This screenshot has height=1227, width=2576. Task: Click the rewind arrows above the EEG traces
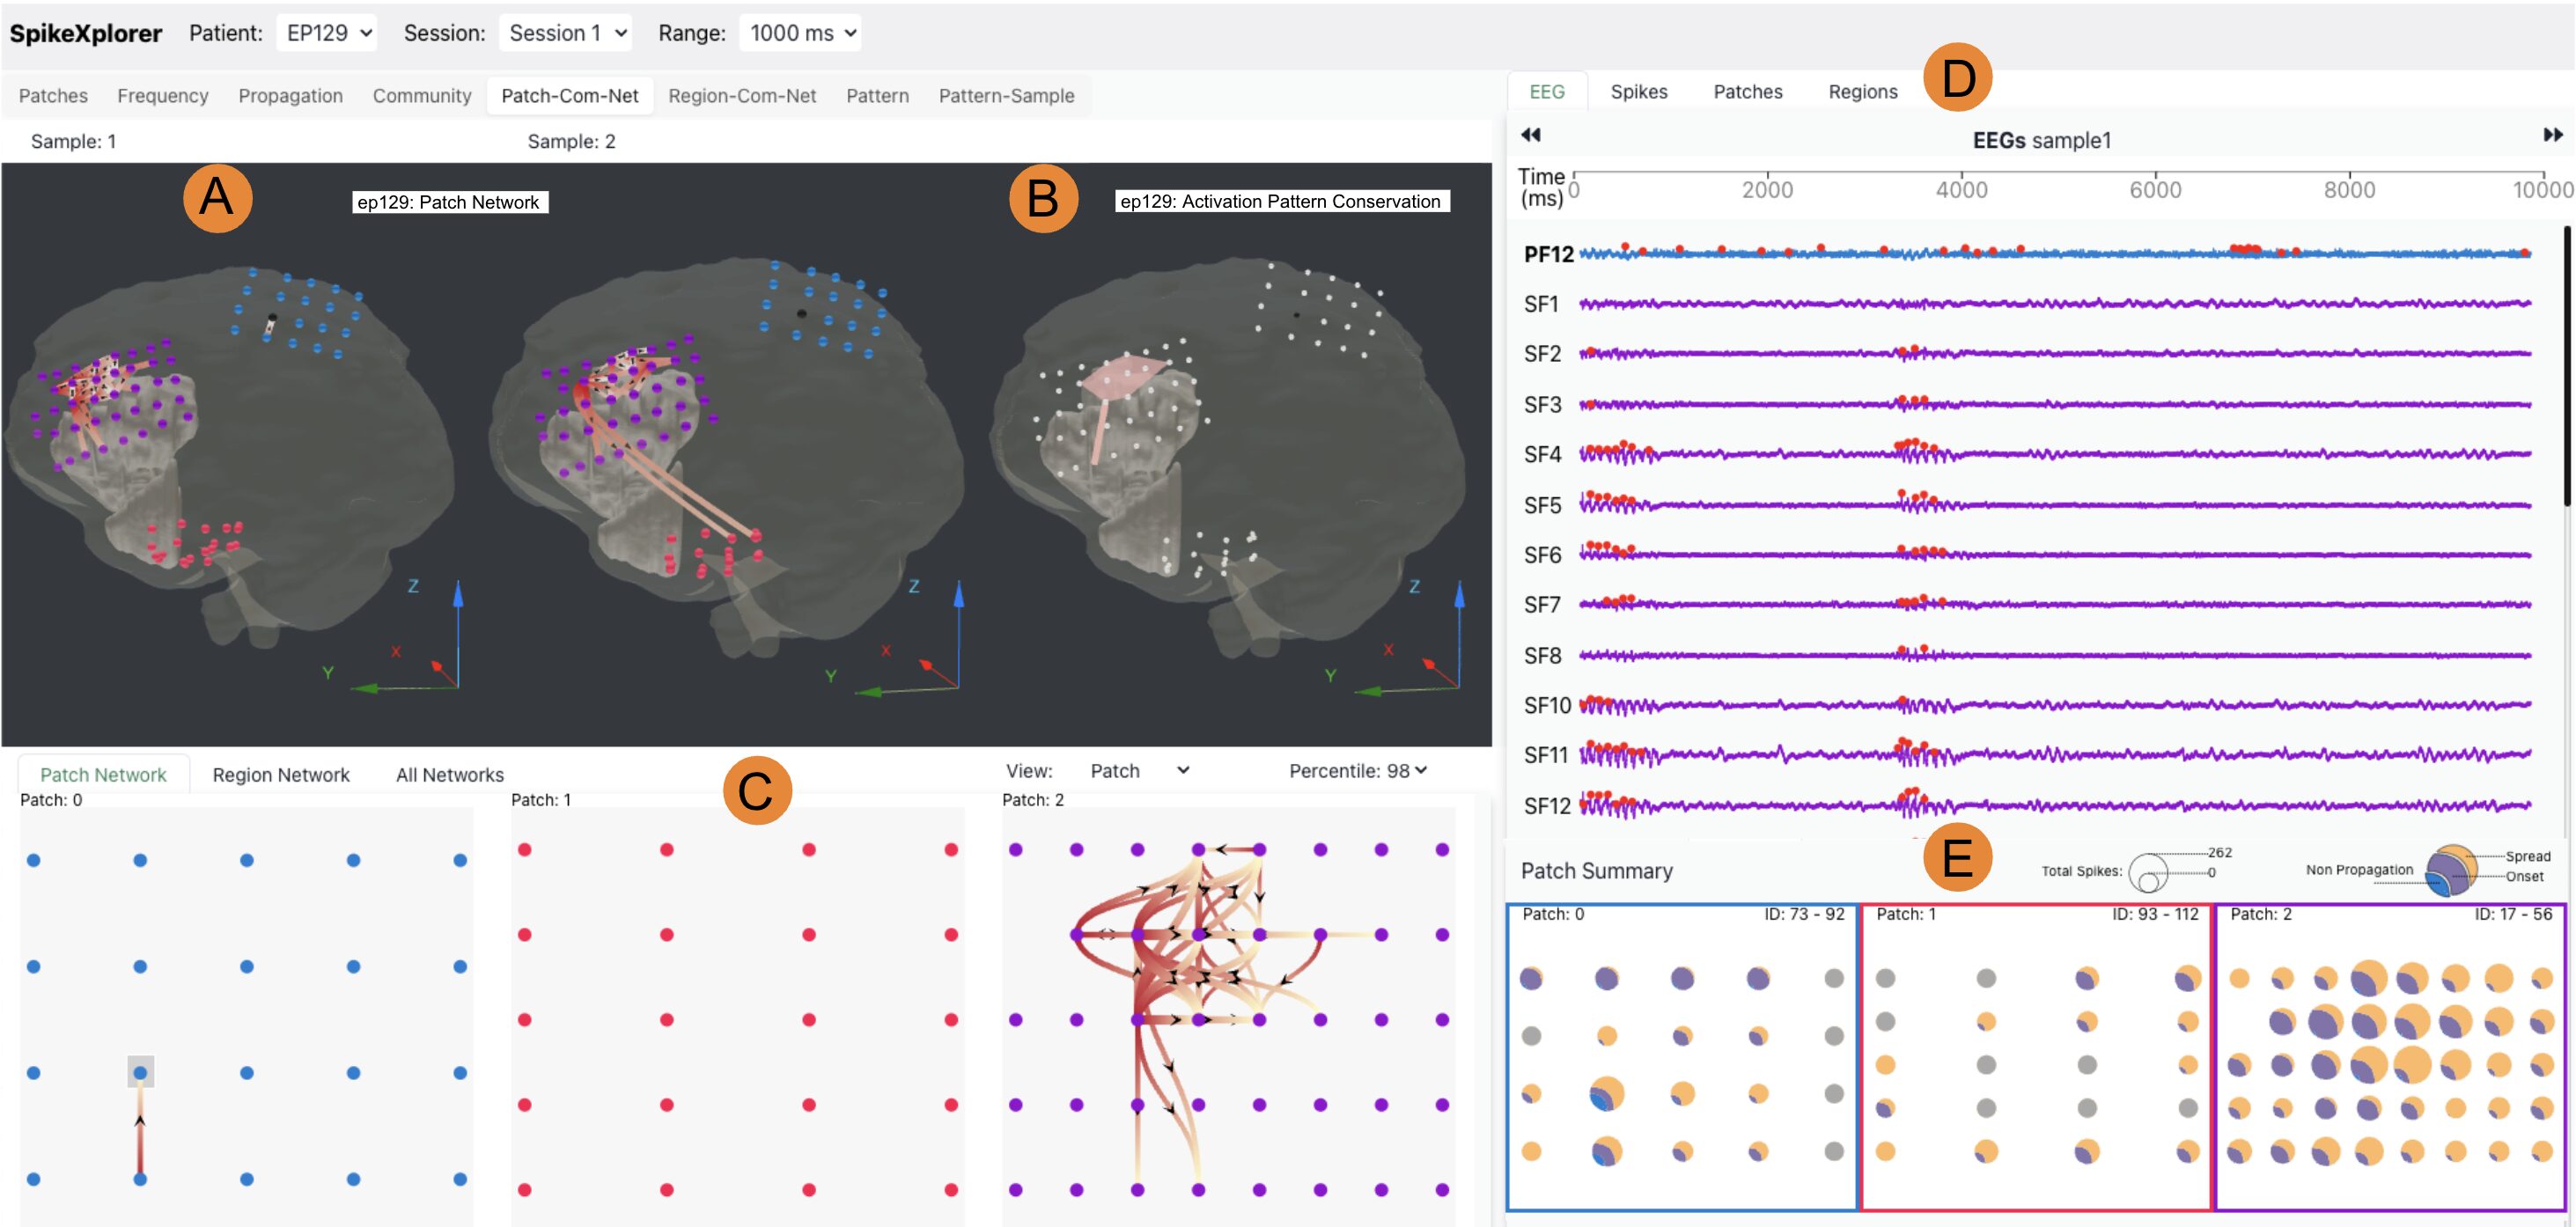(1532, 133)
